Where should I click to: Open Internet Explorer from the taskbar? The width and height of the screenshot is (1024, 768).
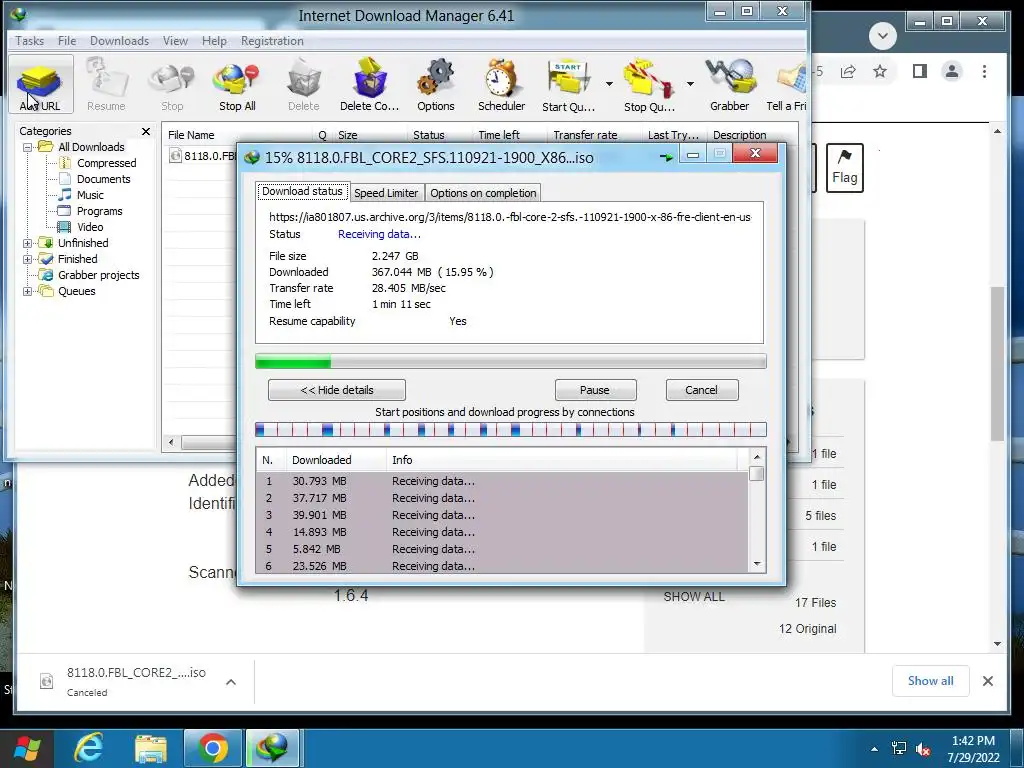pyautogui.click(x=88, y=748)
